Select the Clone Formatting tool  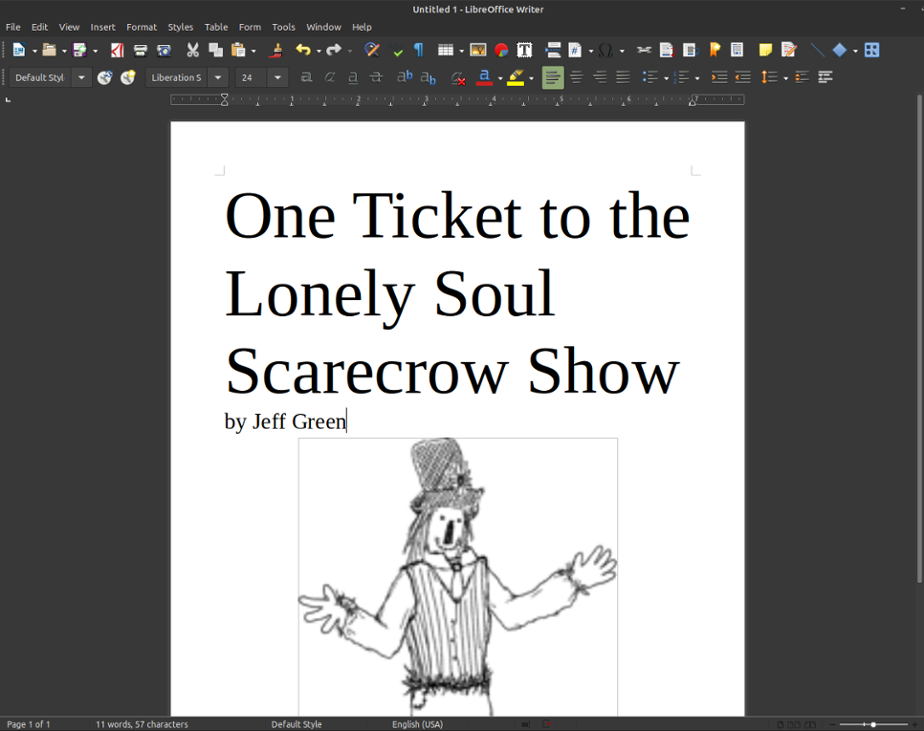(277, 49)
